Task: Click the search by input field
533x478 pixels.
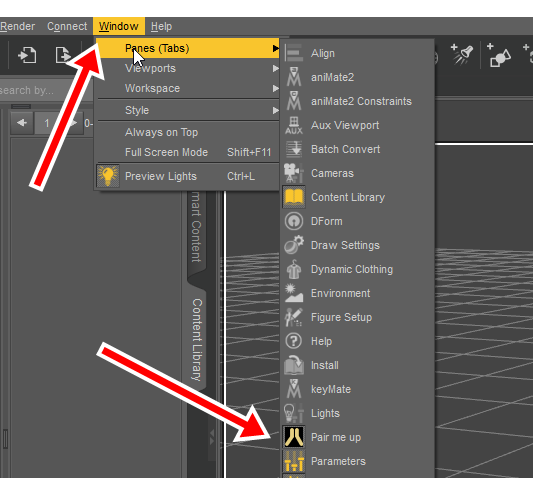Action: click(x=46, y=90)
